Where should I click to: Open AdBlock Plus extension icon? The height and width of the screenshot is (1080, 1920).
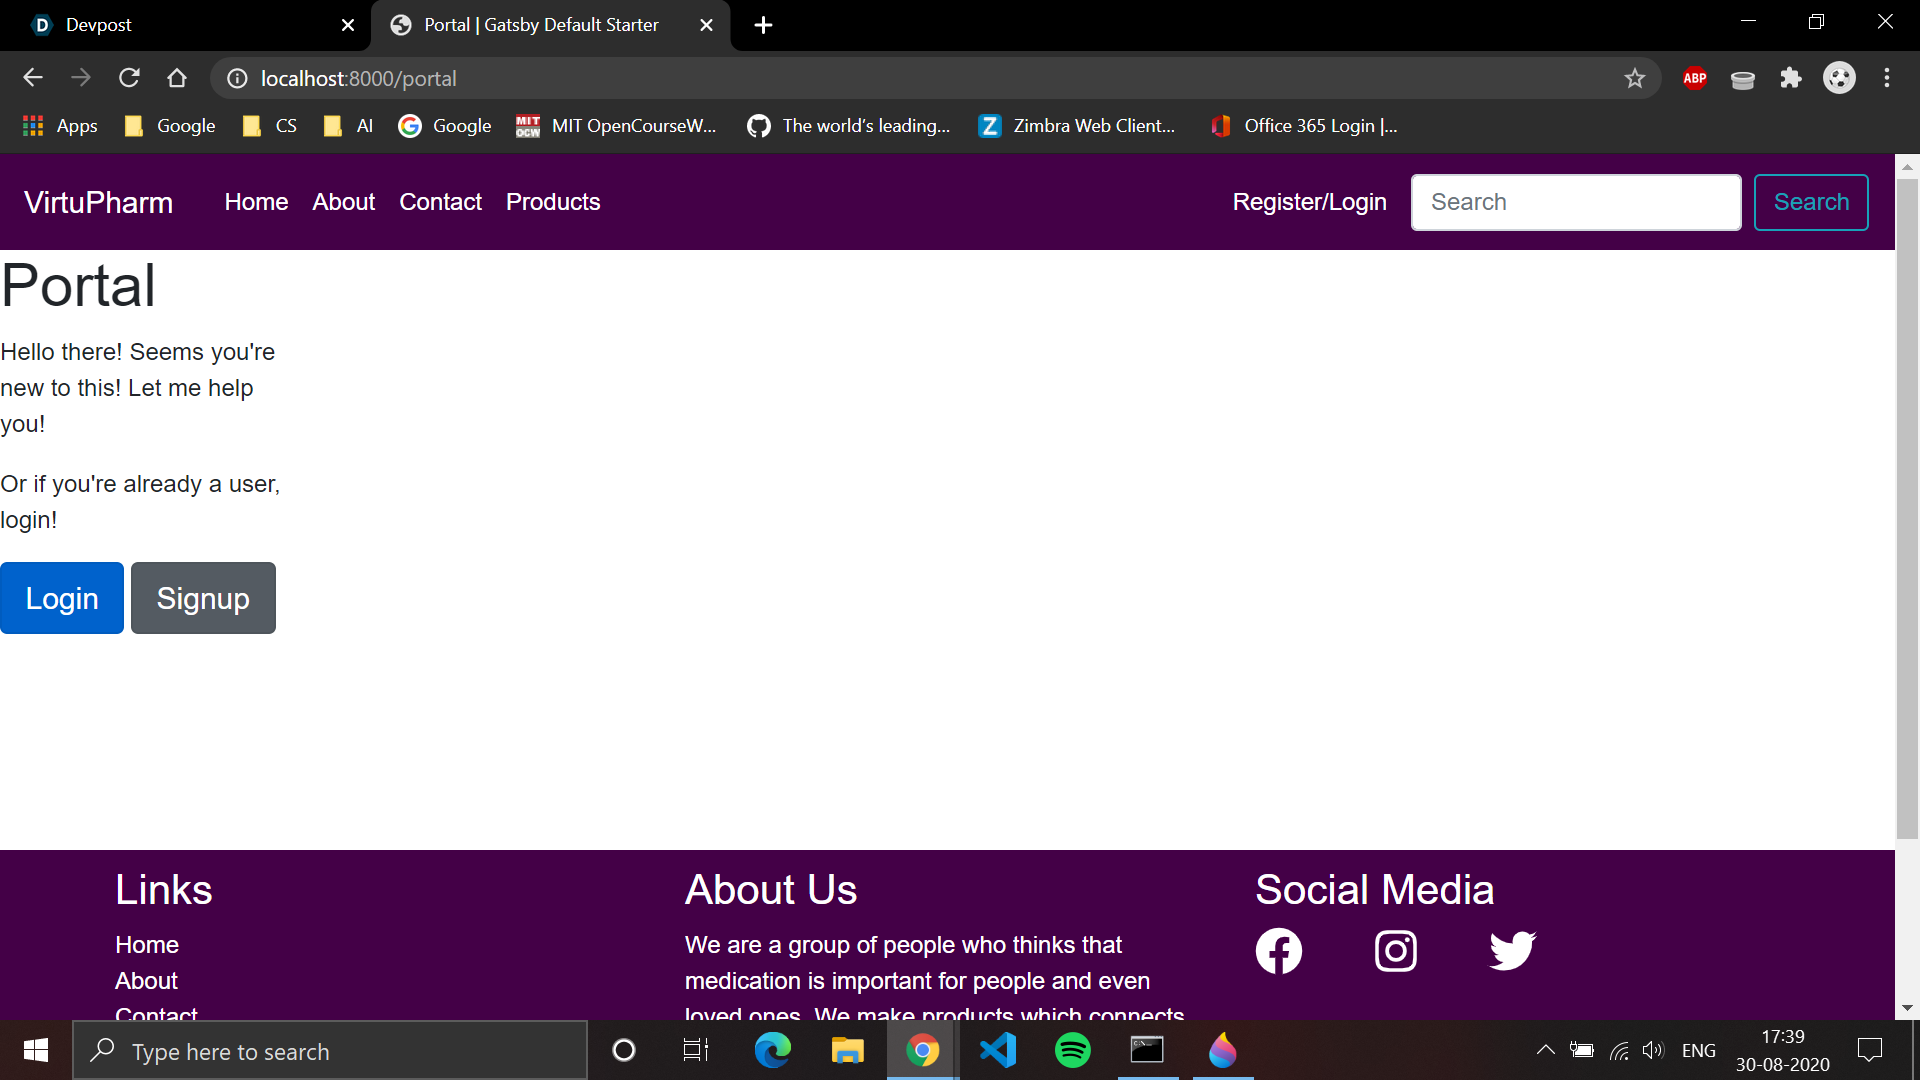[1694, 78]
